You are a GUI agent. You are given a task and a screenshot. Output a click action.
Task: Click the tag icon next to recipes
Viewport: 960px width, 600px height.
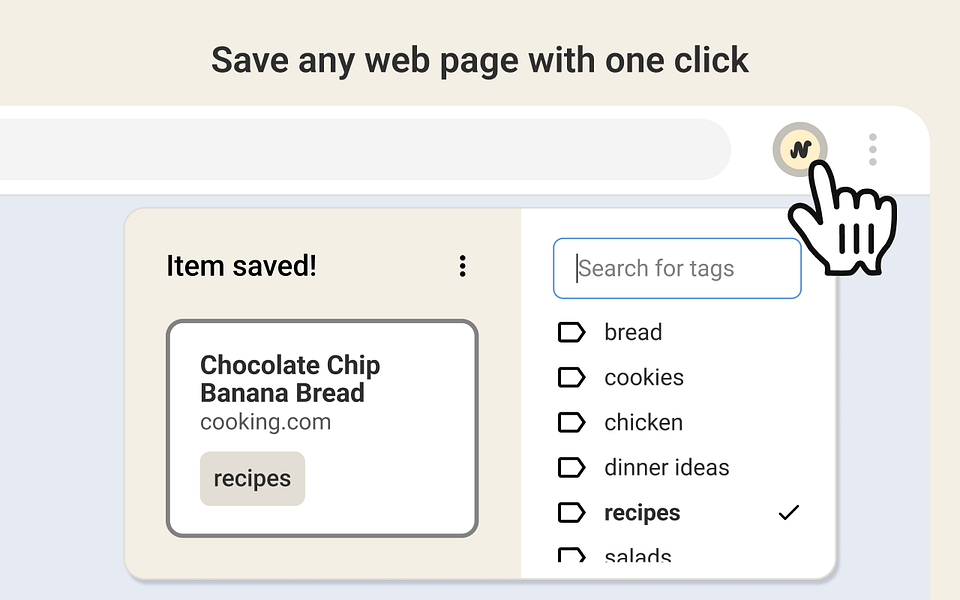tap(571, 513)
